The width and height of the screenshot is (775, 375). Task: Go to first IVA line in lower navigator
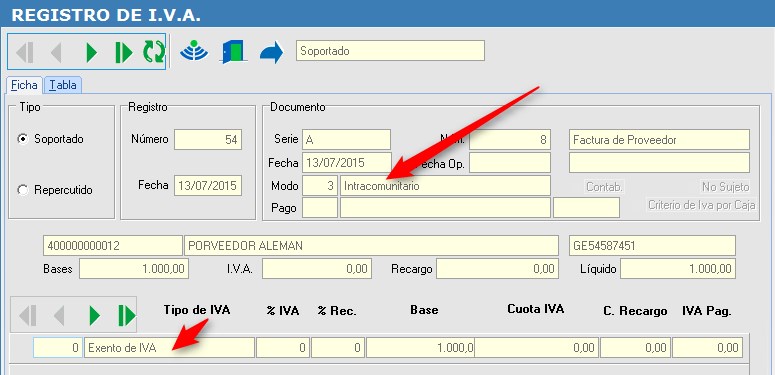tap(27, 315)
